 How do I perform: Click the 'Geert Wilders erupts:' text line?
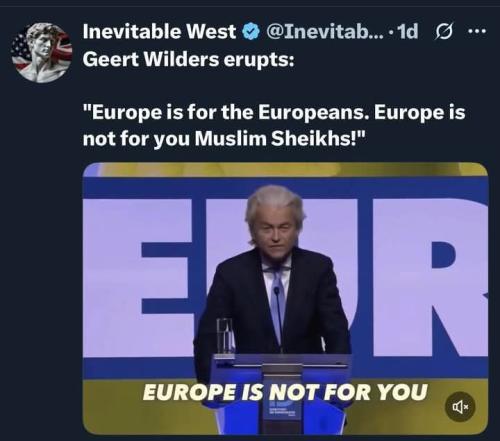(x=189, y=60)
